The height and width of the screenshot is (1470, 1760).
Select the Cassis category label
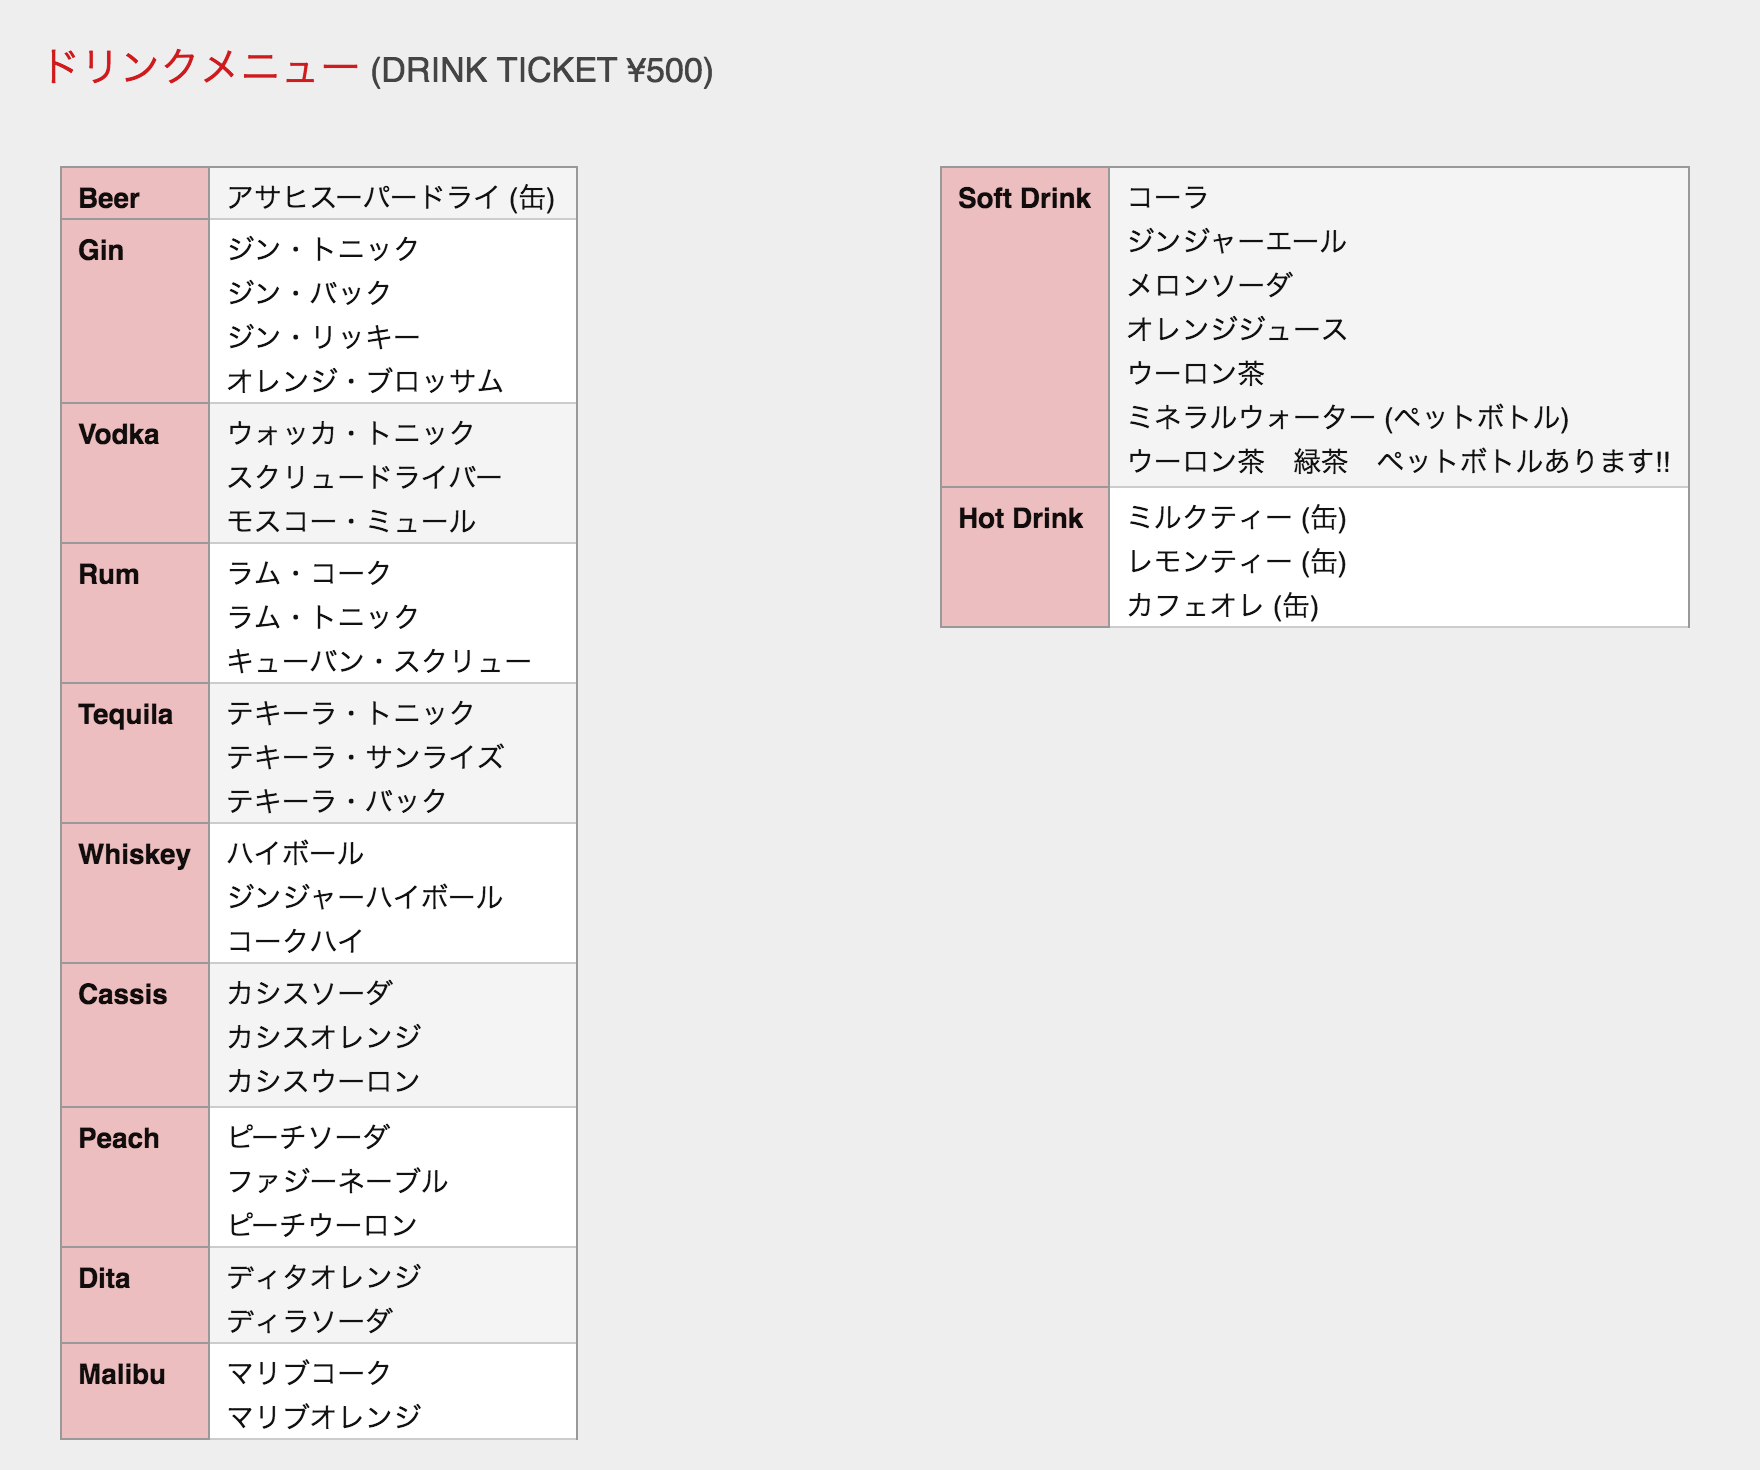[x=123, y=994]
